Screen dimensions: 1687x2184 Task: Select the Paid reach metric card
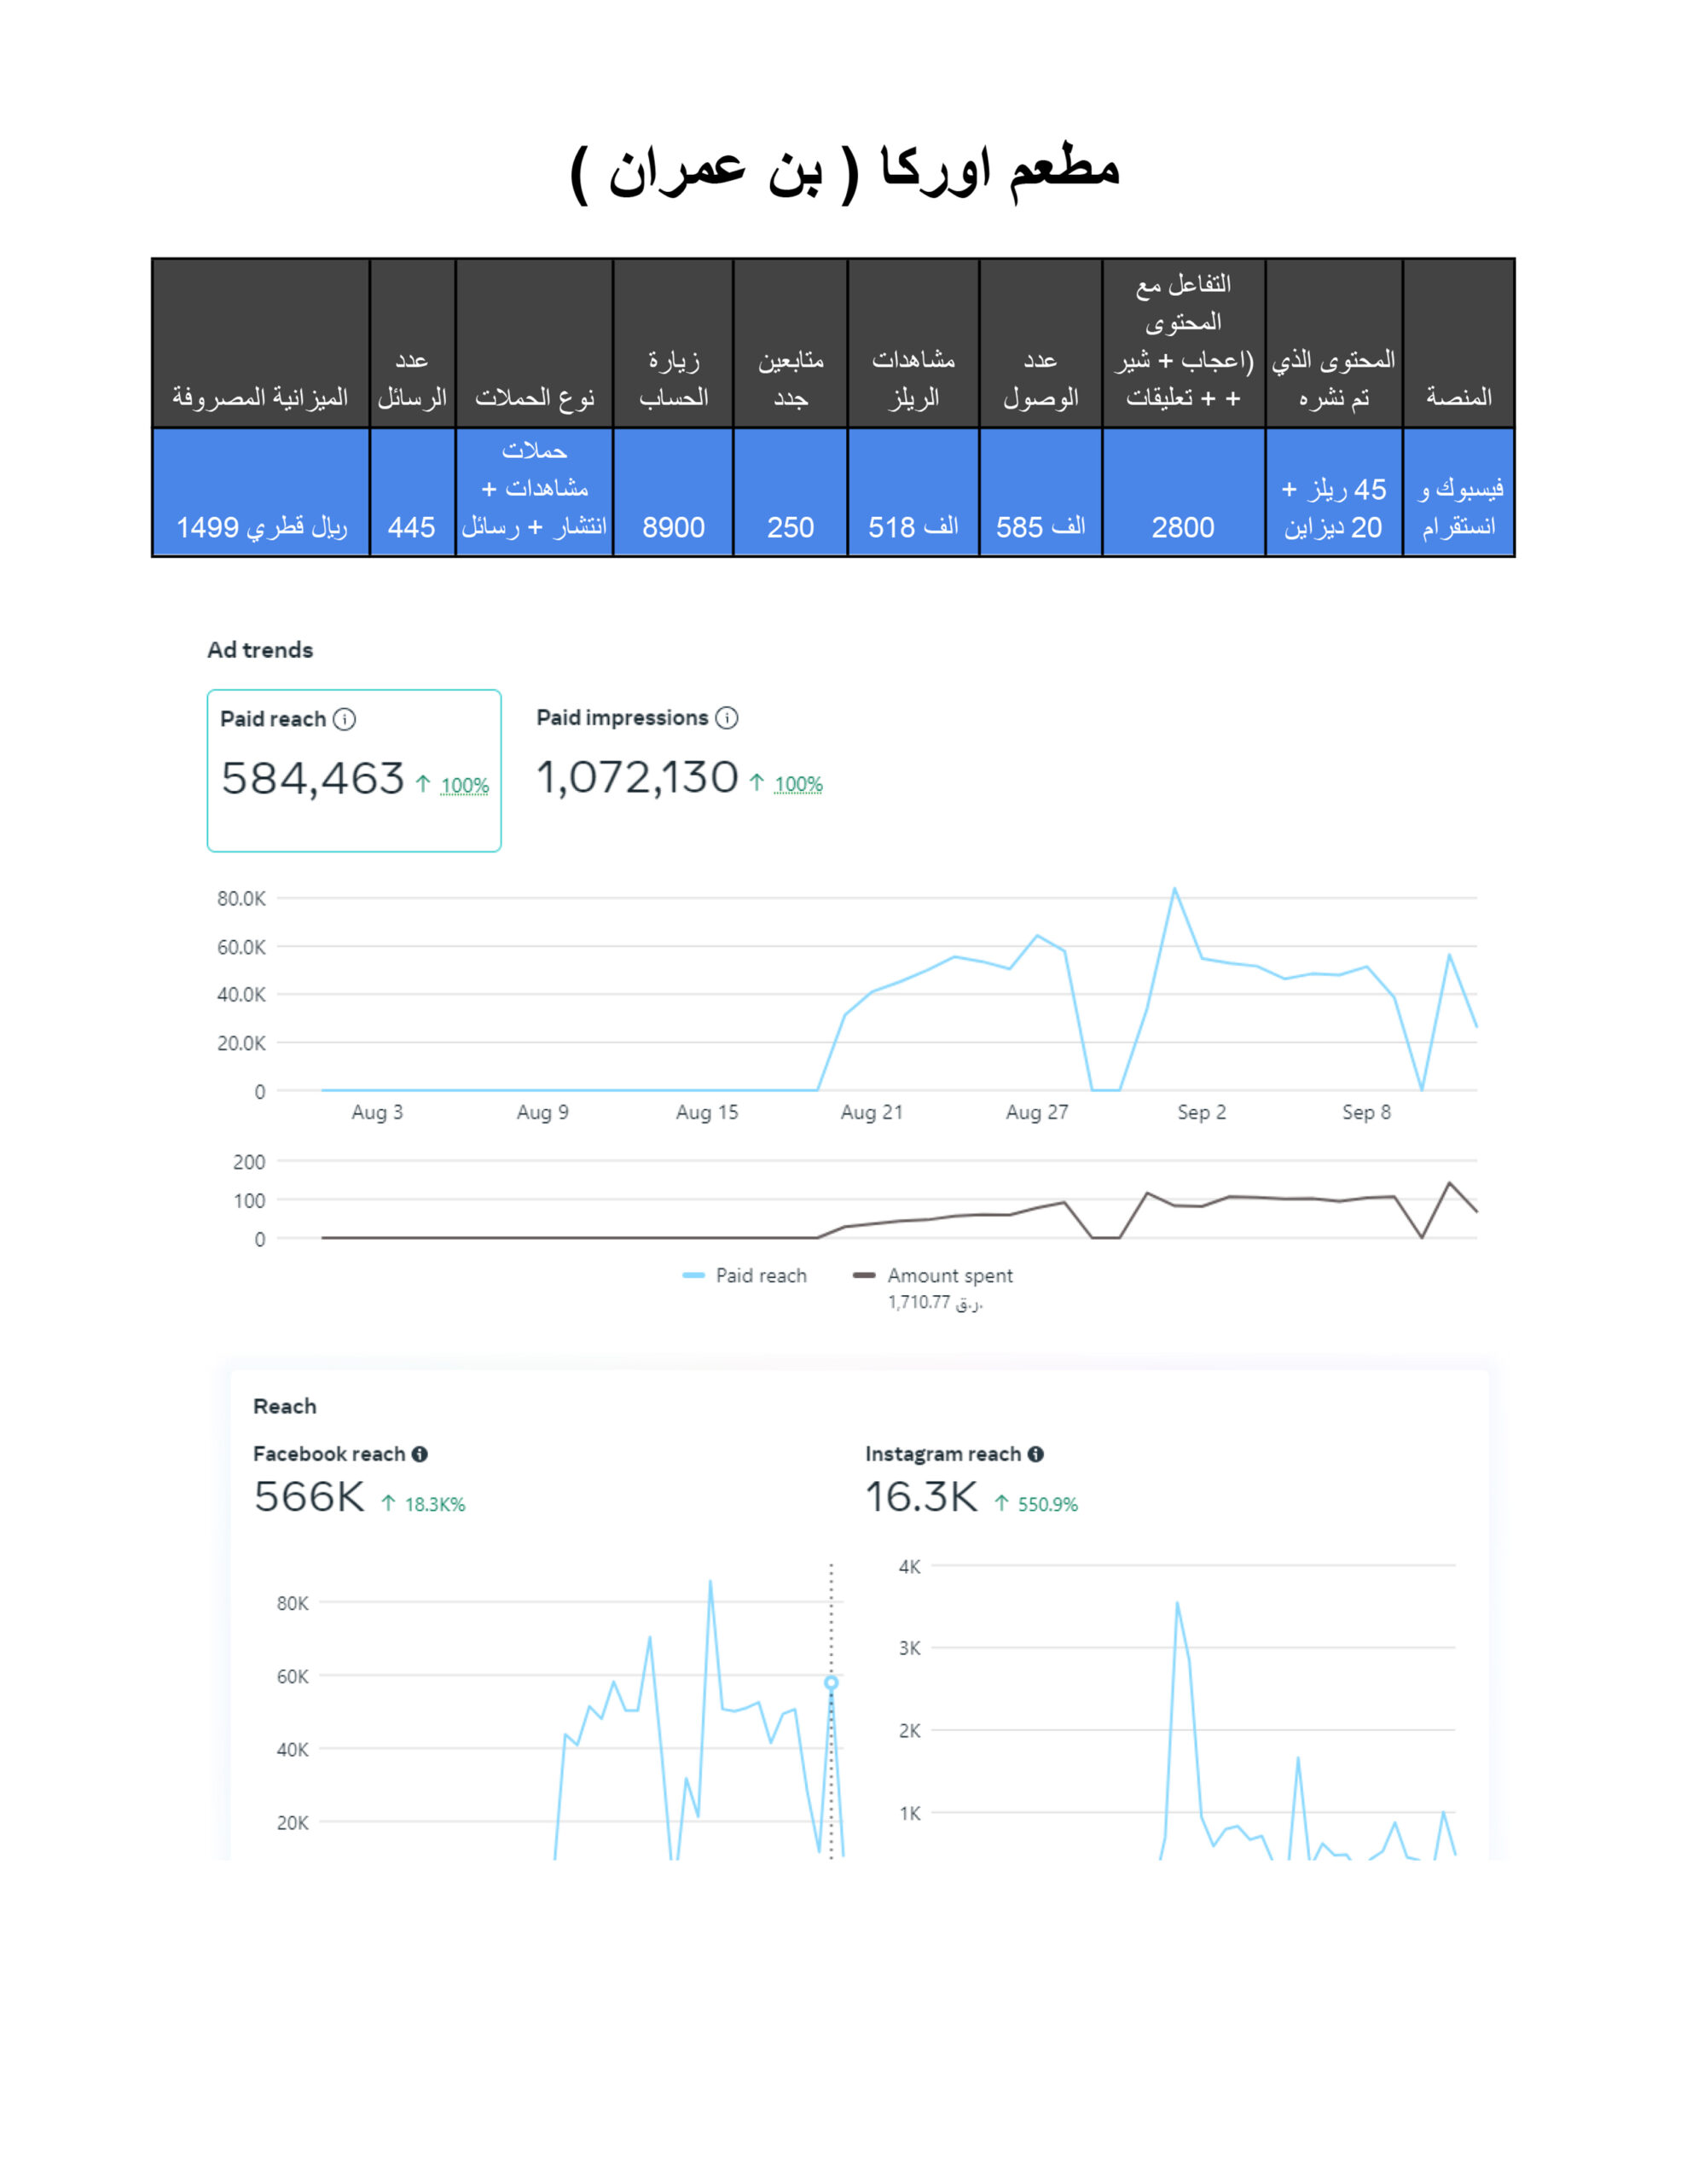[x=354, y=770]
